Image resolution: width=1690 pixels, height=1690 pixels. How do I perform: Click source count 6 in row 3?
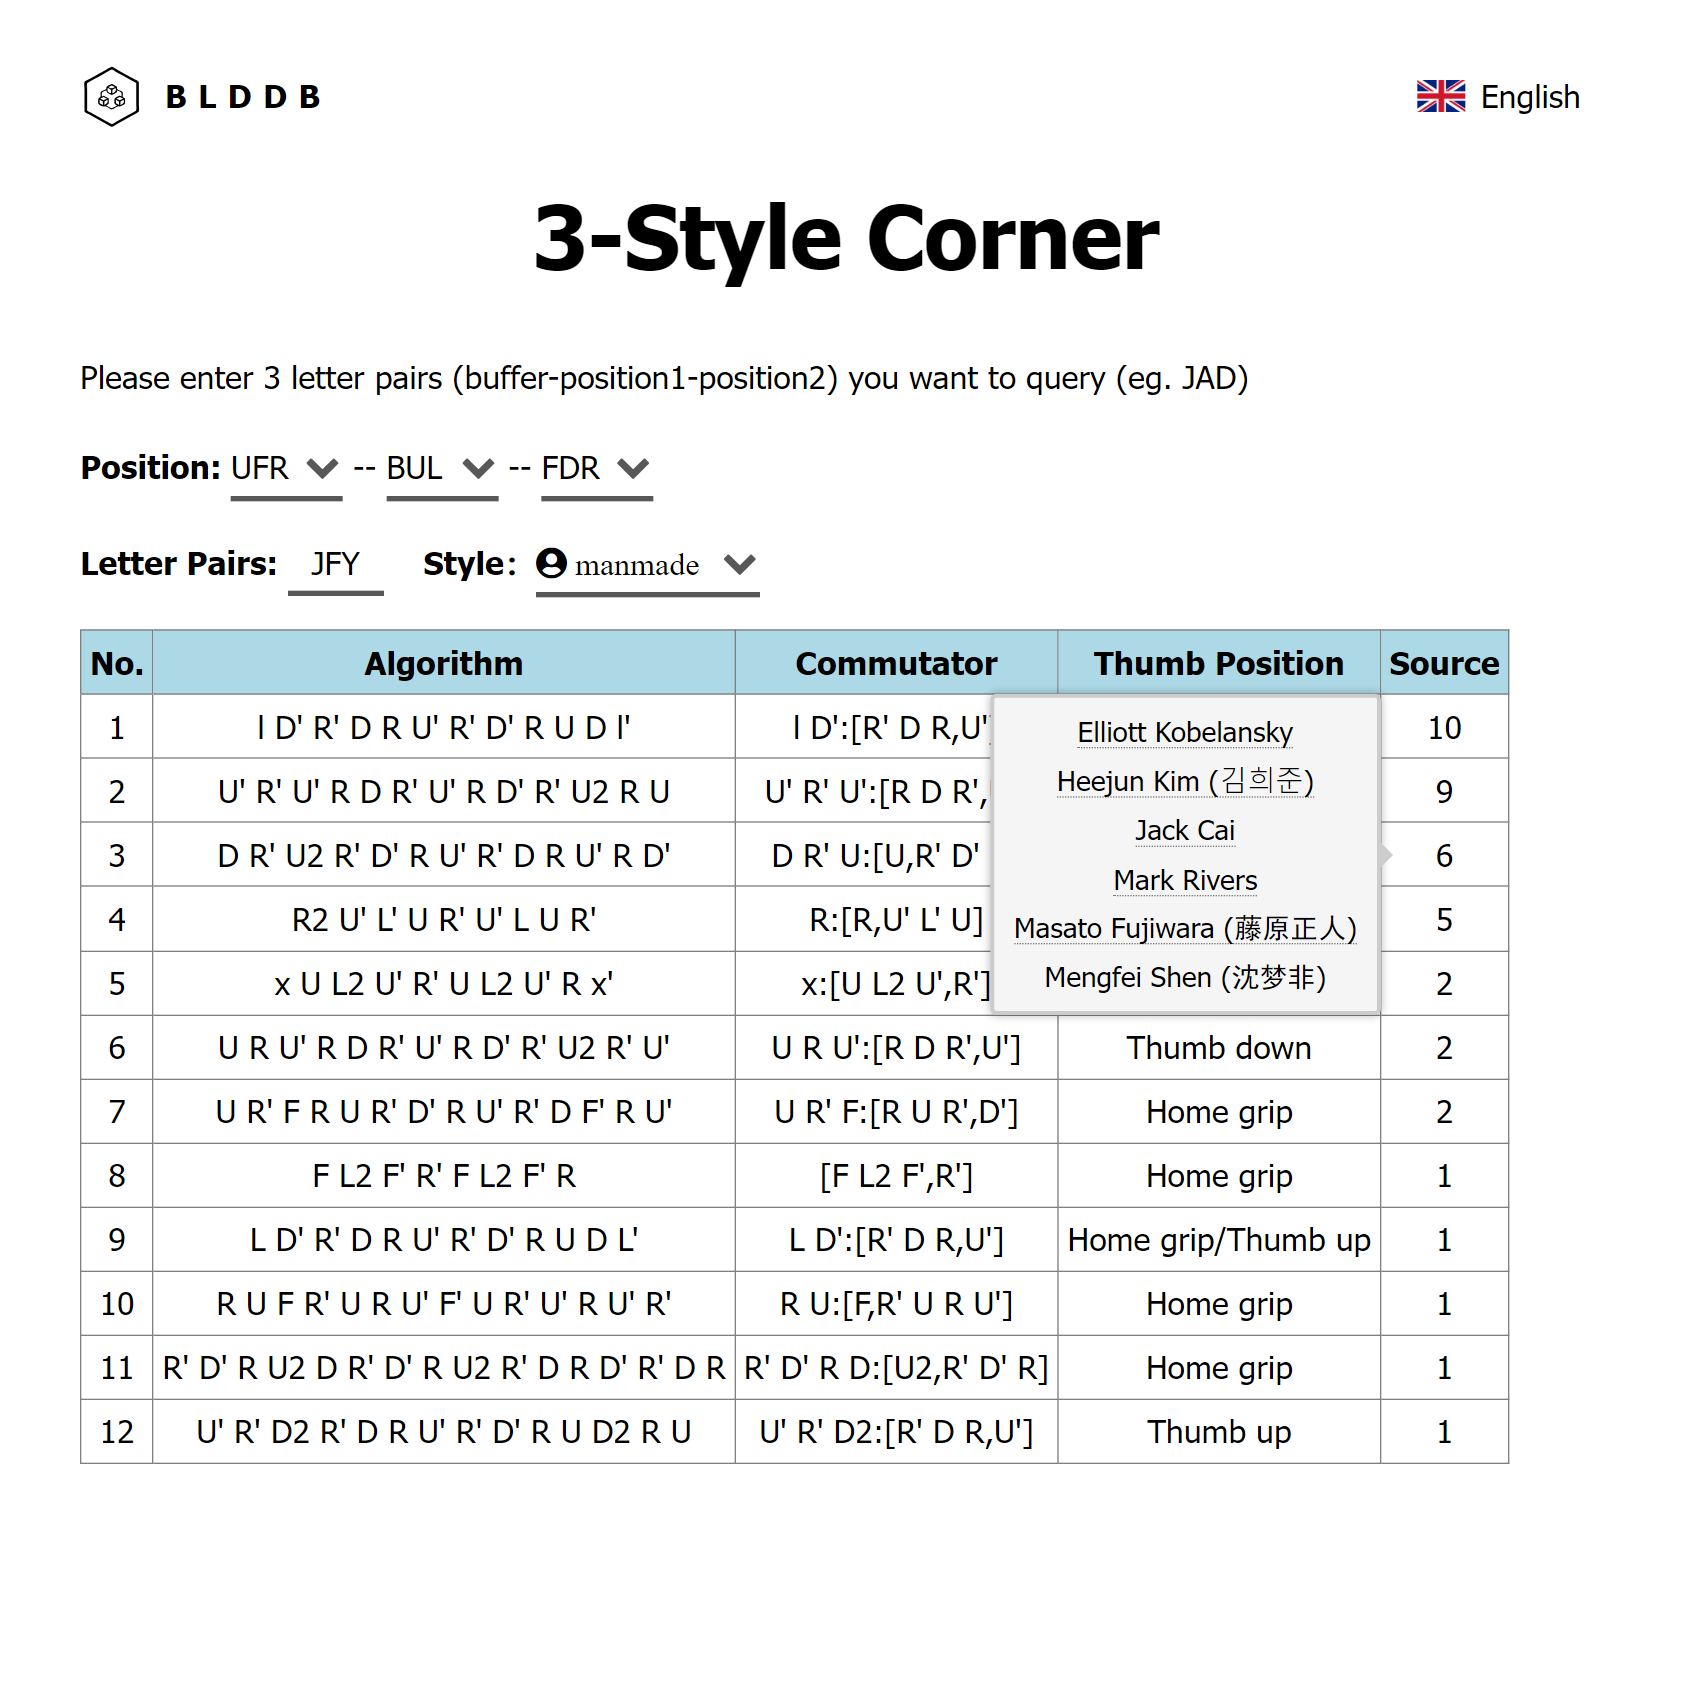[1443, 856]
